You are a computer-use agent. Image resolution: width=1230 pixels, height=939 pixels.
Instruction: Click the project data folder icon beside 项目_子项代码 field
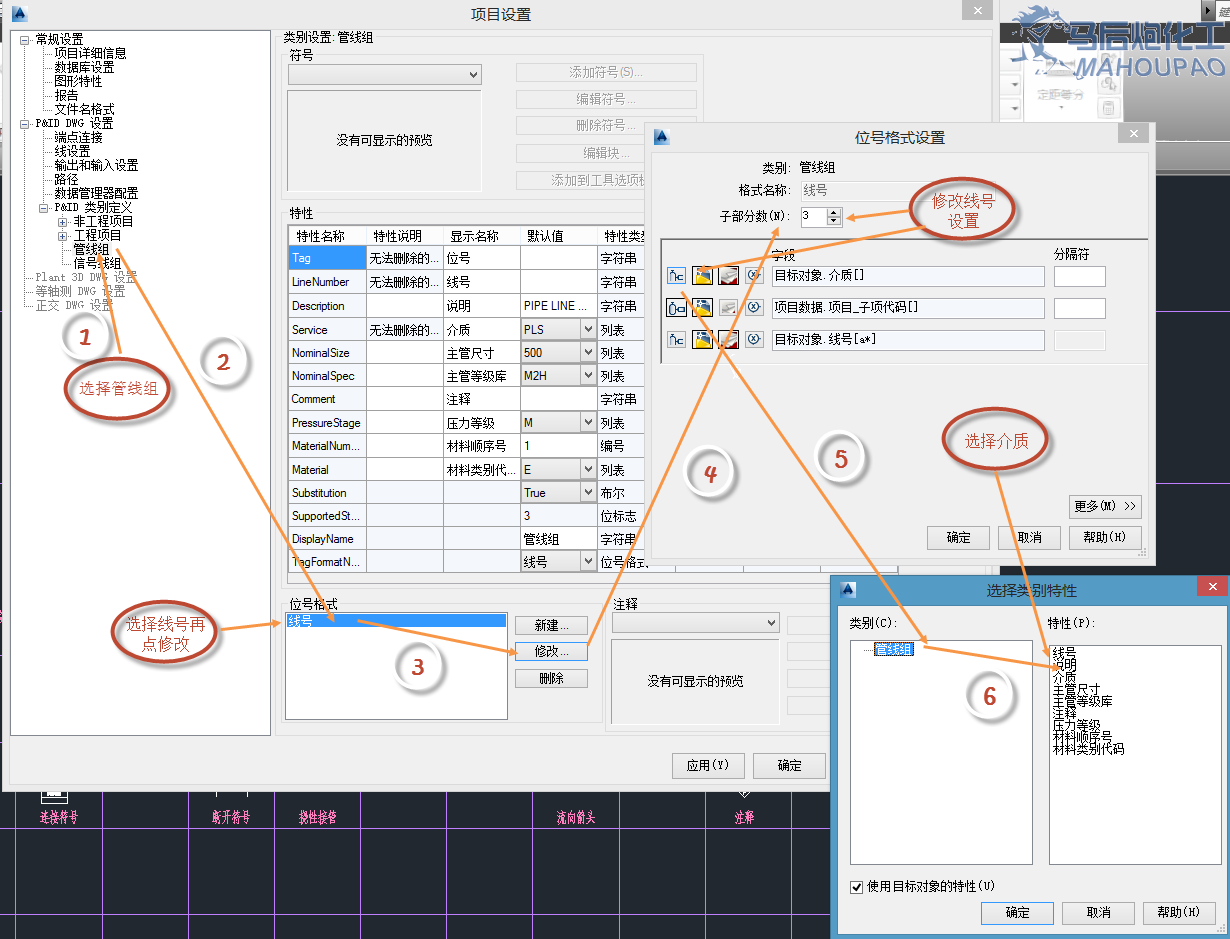(701, 308)
